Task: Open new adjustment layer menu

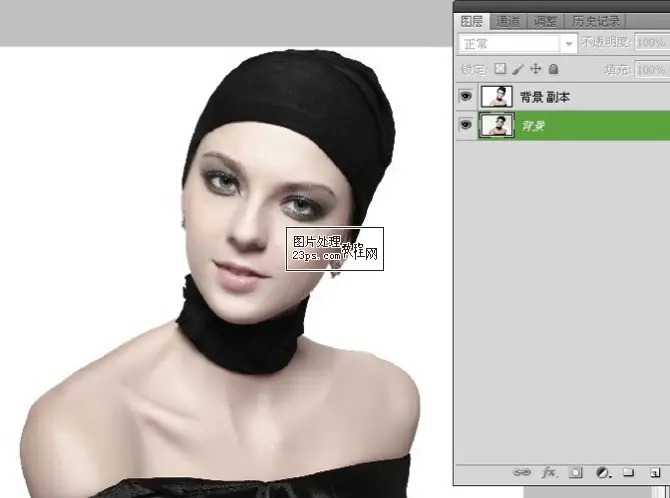Action: tap(602, 471)
